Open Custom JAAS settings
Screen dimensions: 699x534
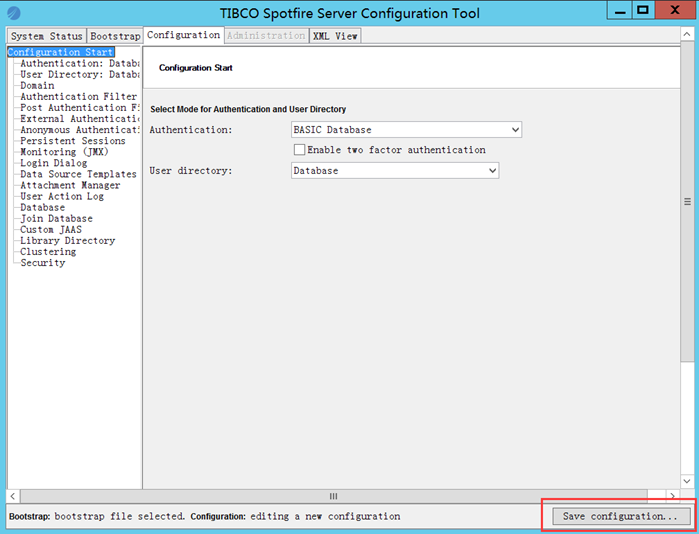point(51,230)
